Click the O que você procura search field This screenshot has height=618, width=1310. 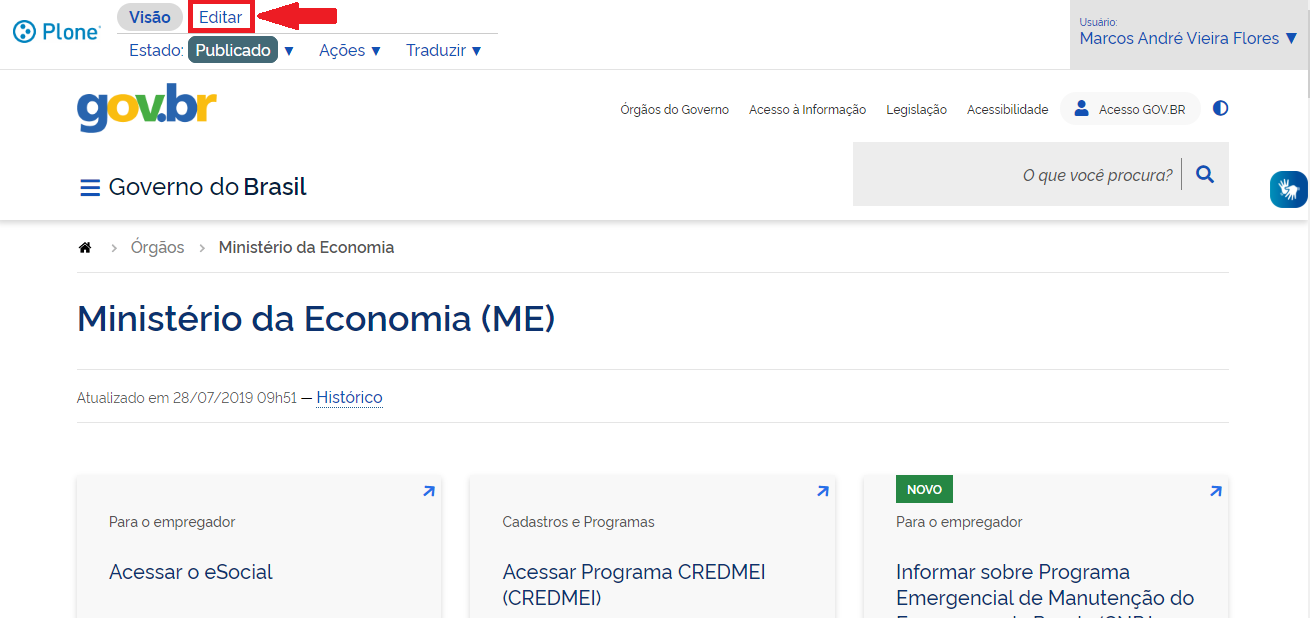[x=1017, y=175]
